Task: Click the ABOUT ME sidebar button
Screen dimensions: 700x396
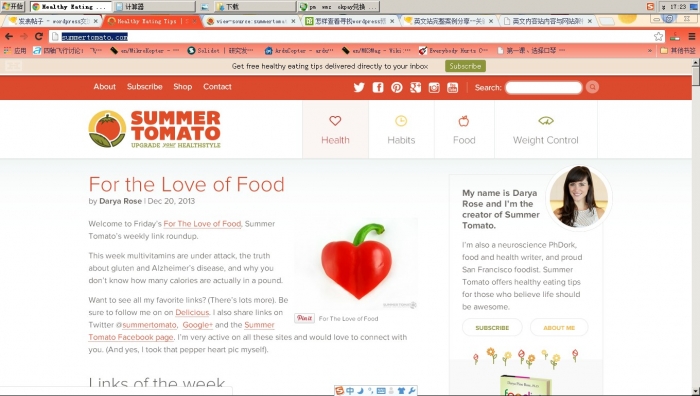Action: tap(559, 328)
